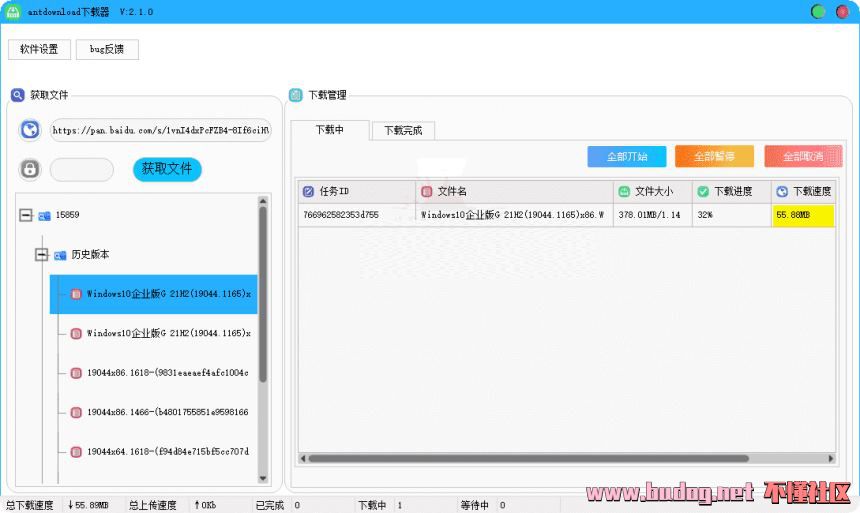Image resolution: width=860 pixels, height=513 pixels.
Task: Click the horizontal scrollbar under download table
Action: (x=528, y=458)
